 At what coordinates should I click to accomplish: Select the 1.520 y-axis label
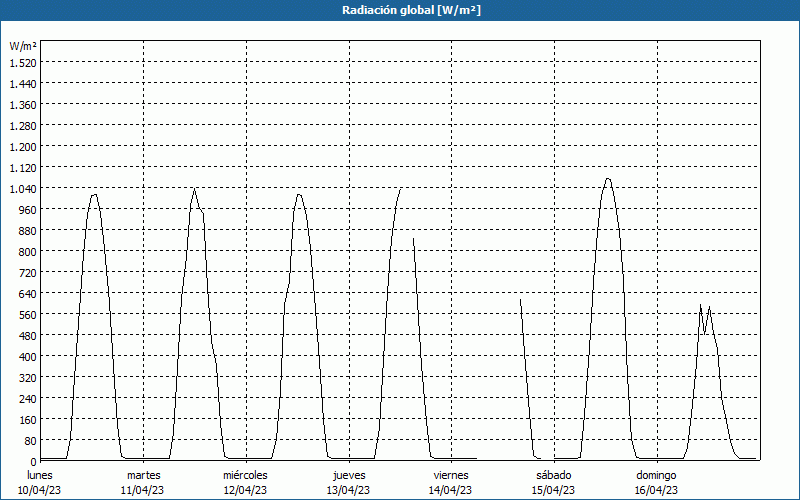(x=23, y=62)
